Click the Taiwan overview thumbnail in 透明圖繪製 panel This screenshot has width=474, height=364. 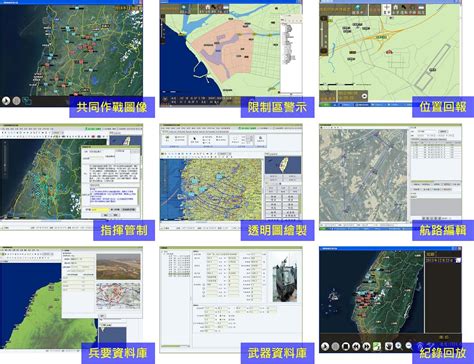tap(283, 165)
